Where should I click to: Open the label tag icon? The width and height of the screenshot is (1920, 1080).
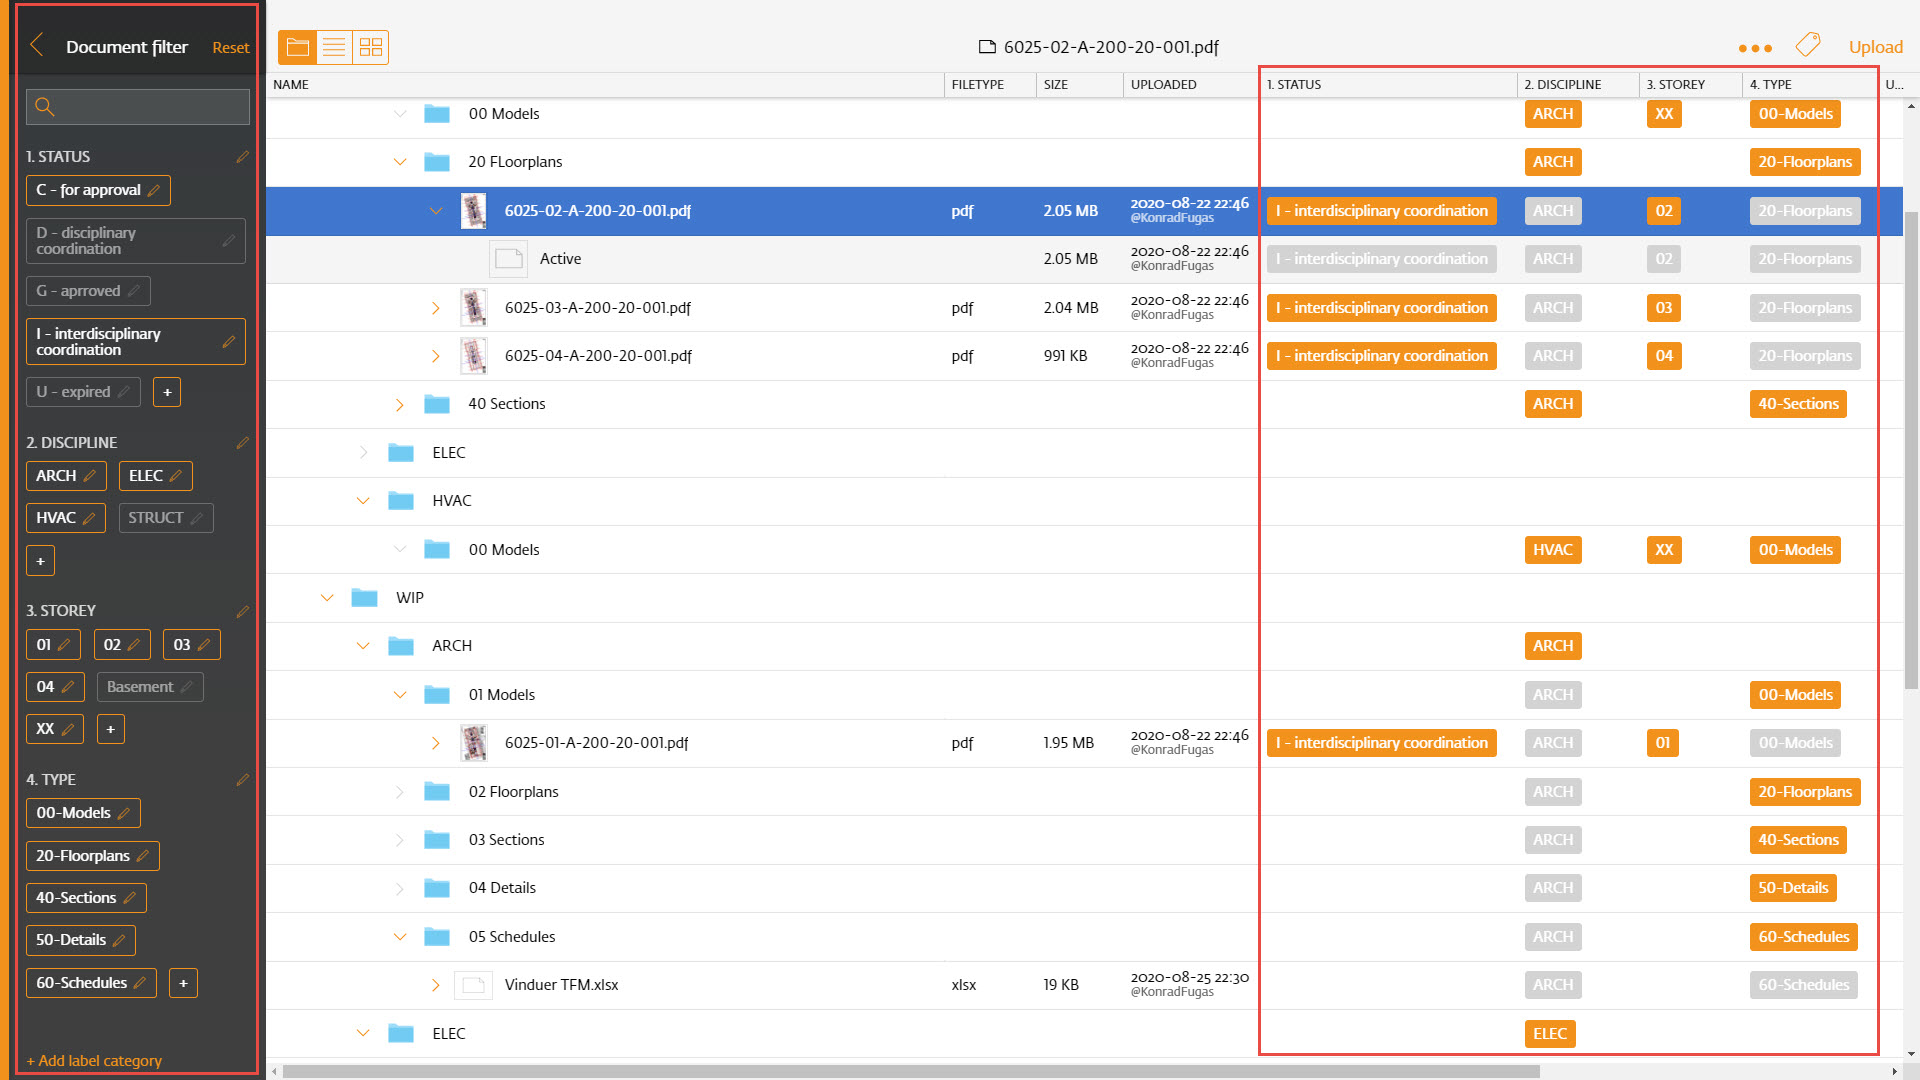pos(1808,45)
